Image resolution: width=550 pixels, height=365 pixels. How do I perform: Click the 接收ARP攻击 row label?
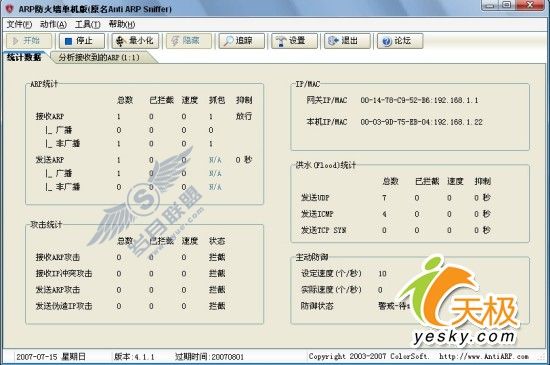[58, 257]
